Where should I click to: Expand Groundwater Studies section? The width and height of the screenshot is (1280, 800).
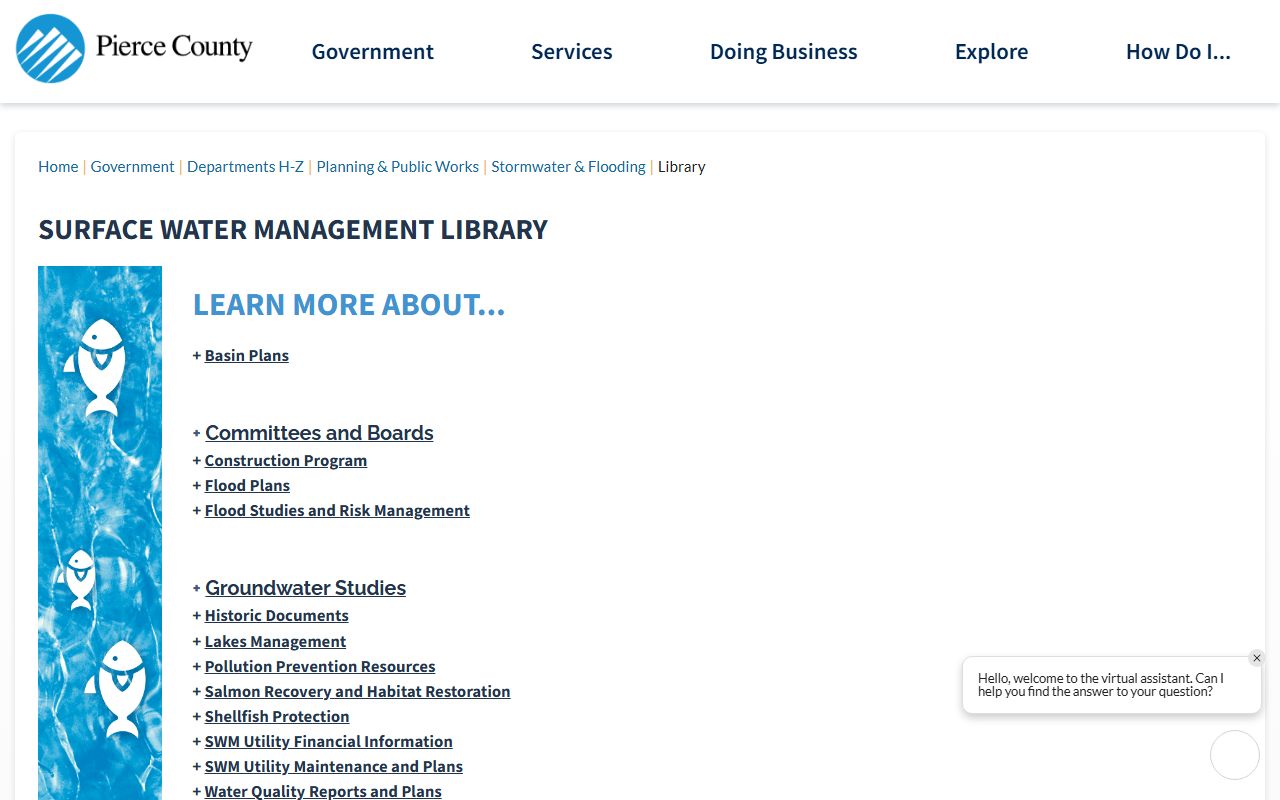(x=305, y=588)
